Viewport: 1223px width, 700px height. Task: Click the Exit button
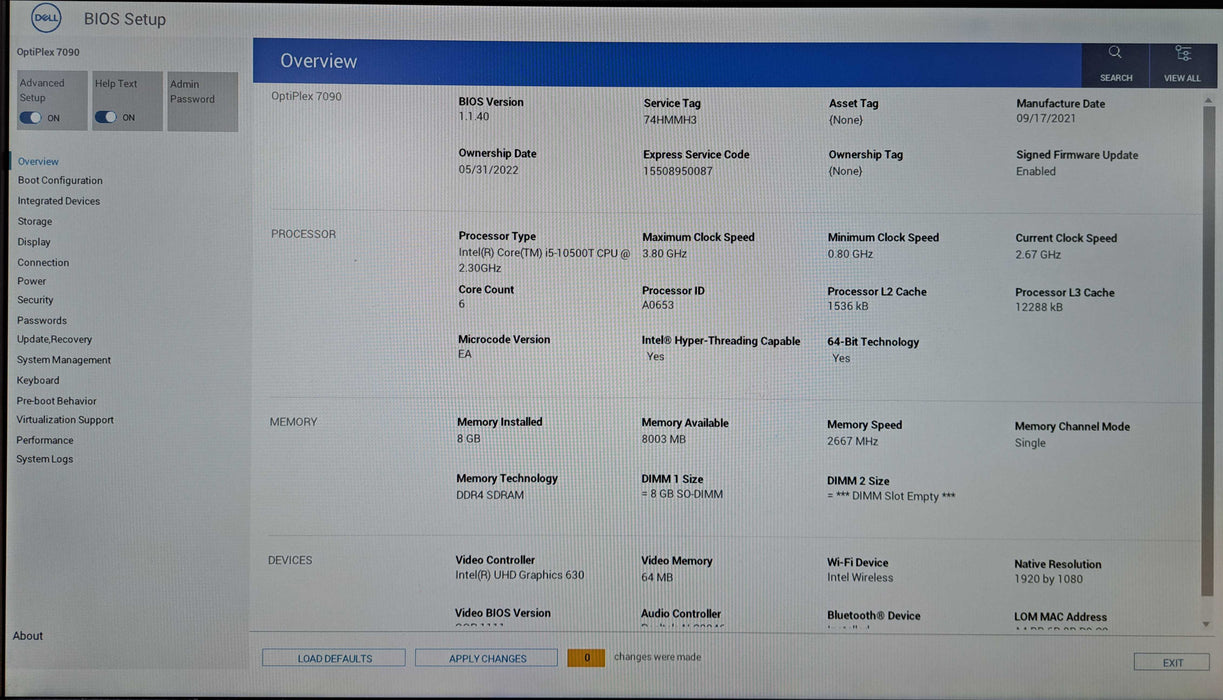point(1172,663)
